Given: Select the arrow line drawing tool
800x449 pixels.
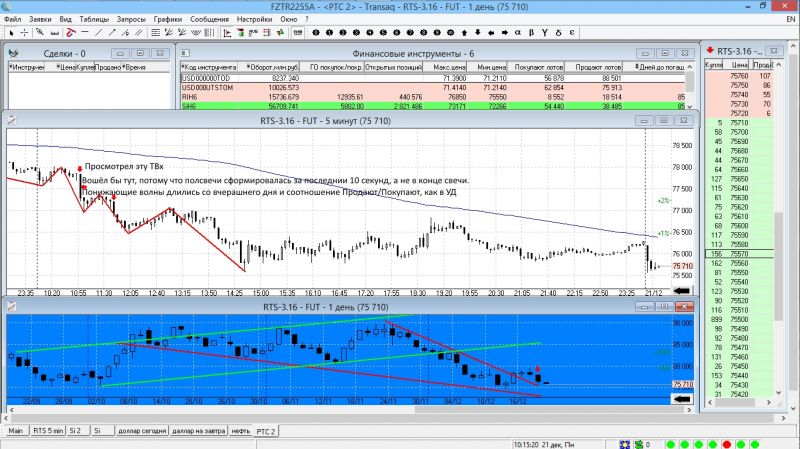Looking at the screenshot, I should coord(112,33).
